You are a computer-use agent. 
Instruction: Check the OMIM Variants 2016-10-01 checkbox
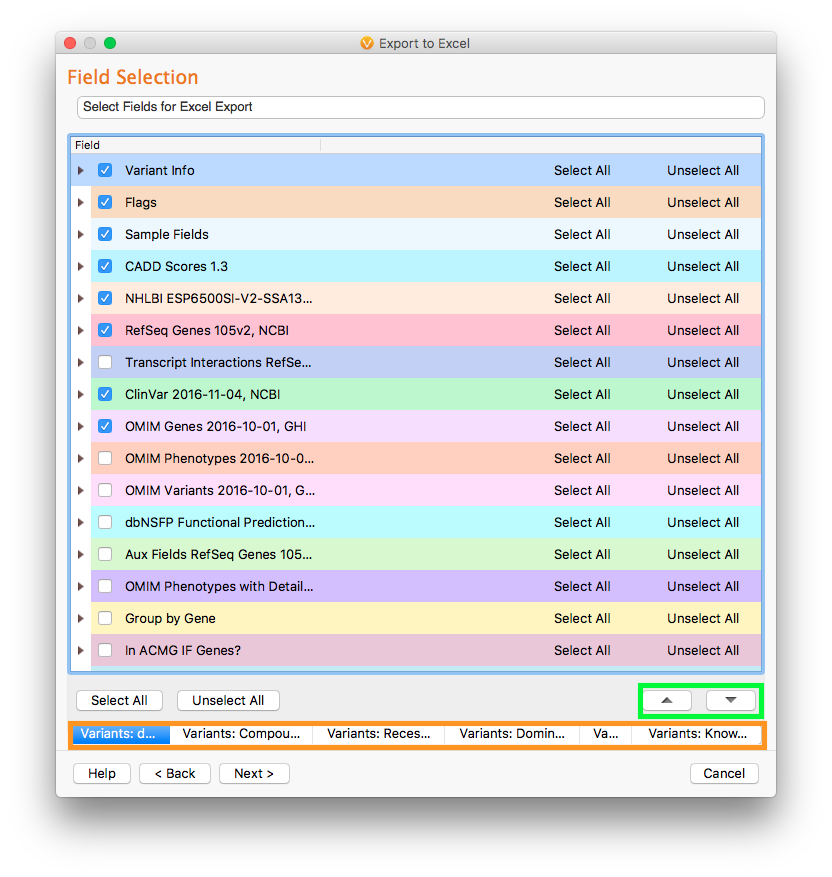click(105, 490)
